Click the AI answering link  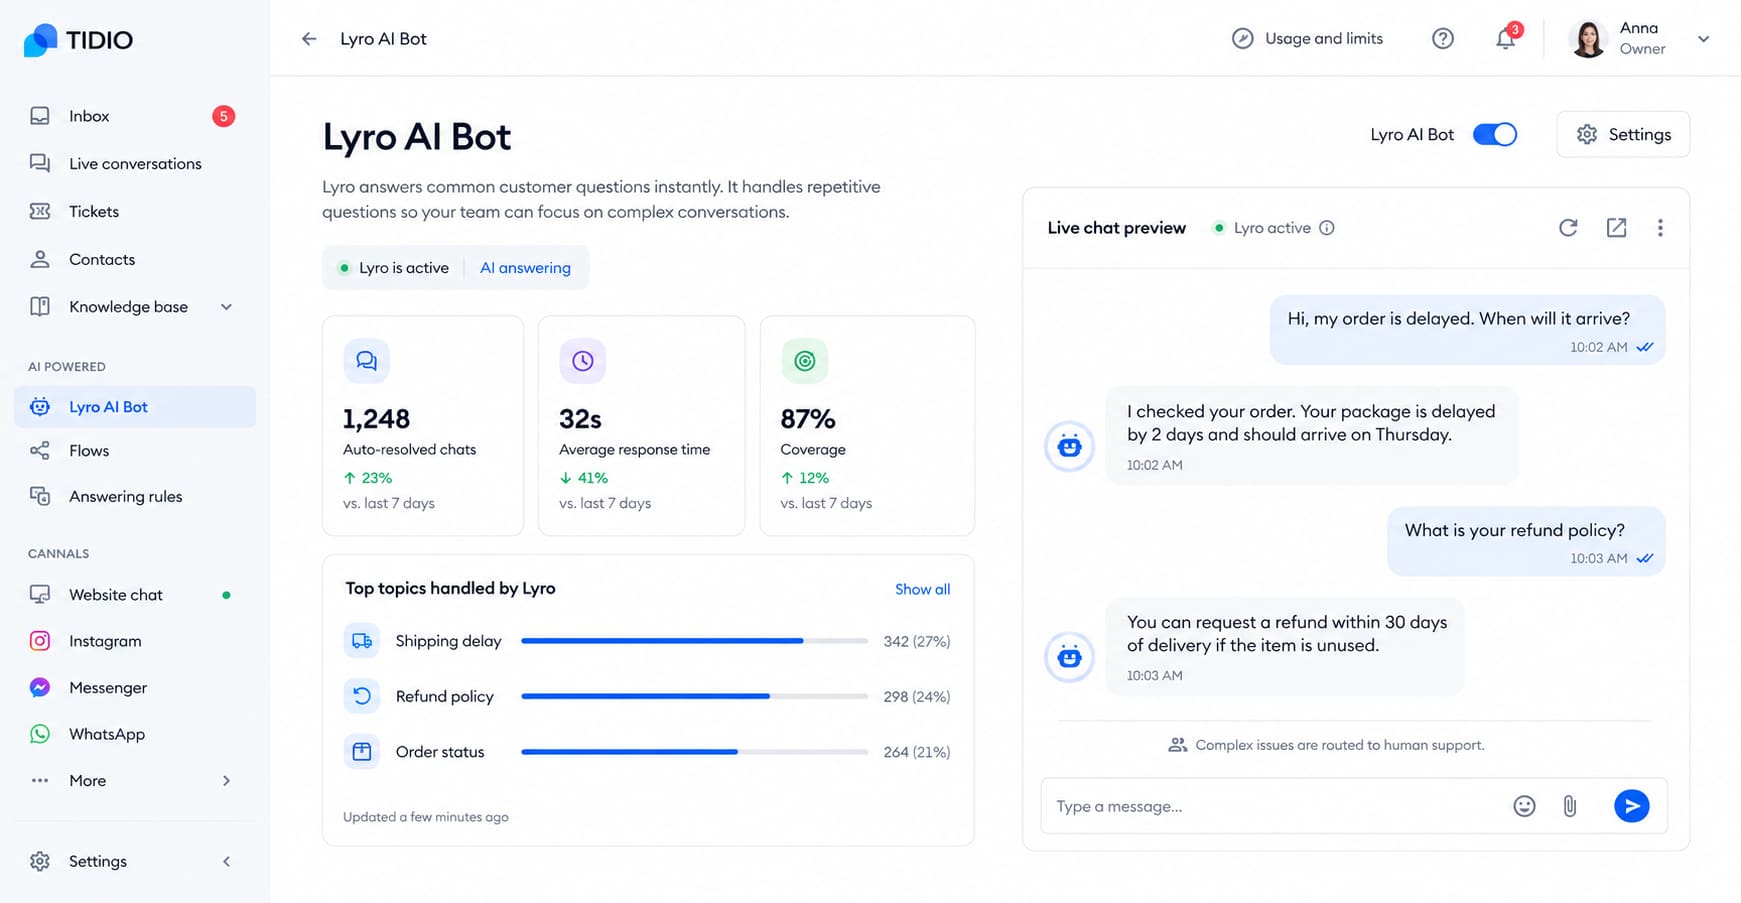click(525, 268)
